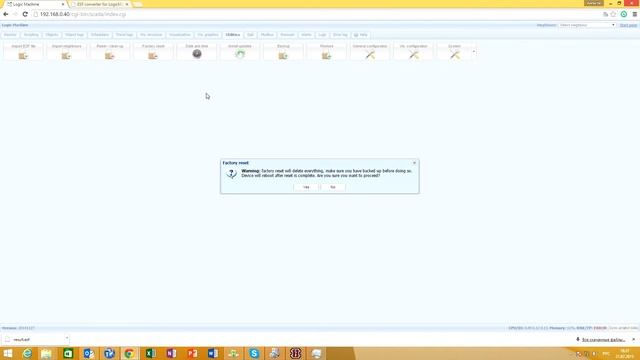Open download item options arrow
The image size is (640, 360).
67,338
